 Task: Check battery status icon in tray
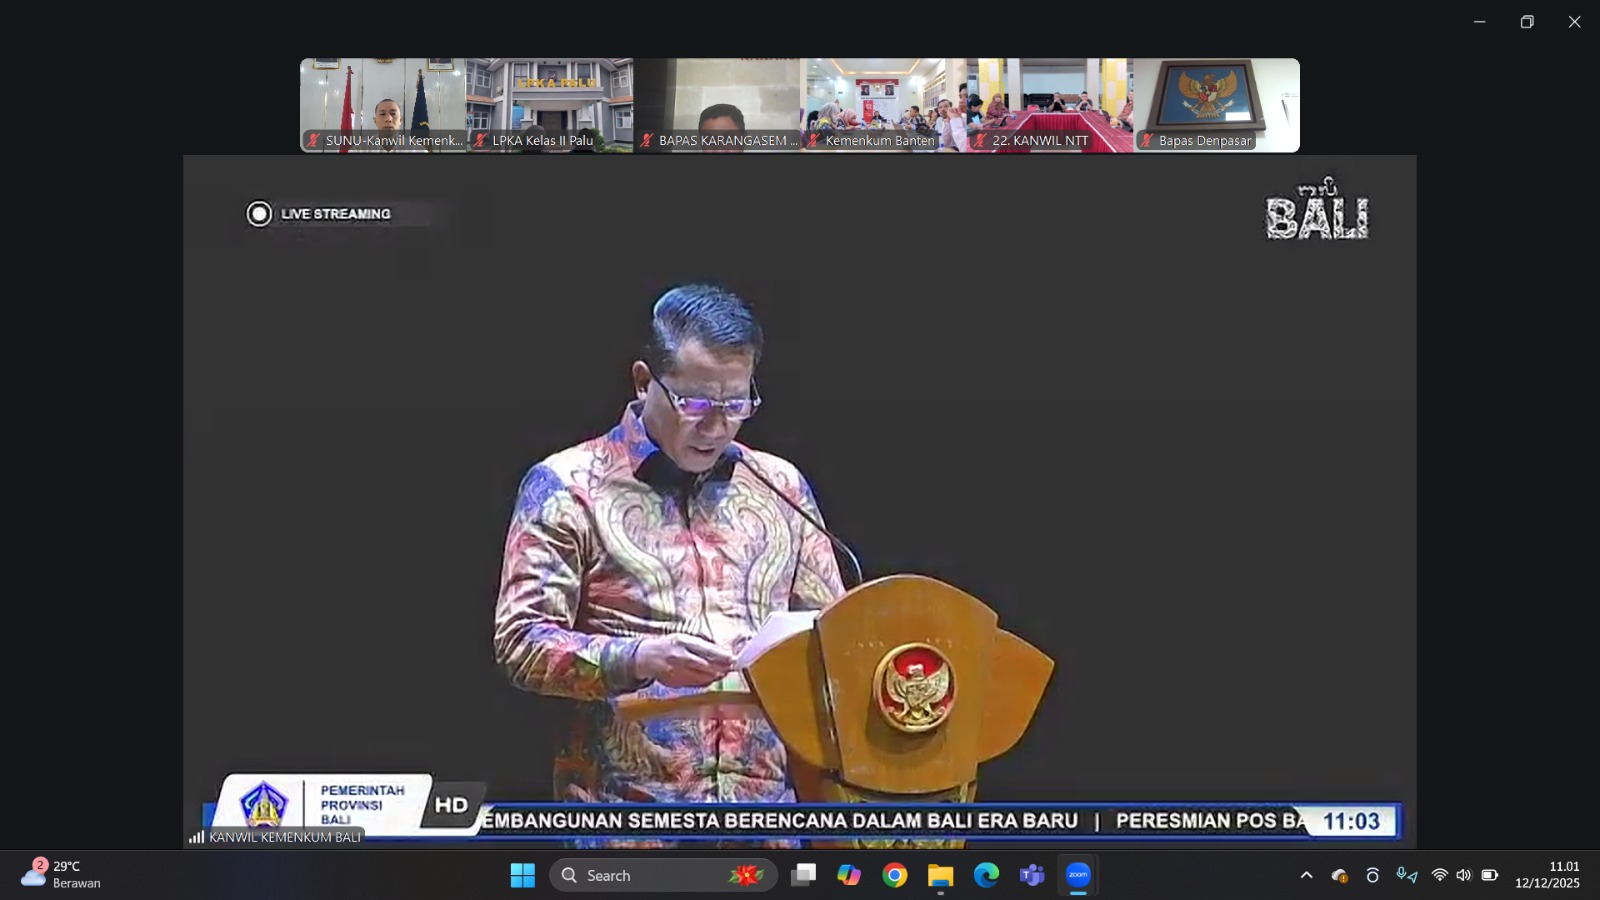coord(1489,875)
